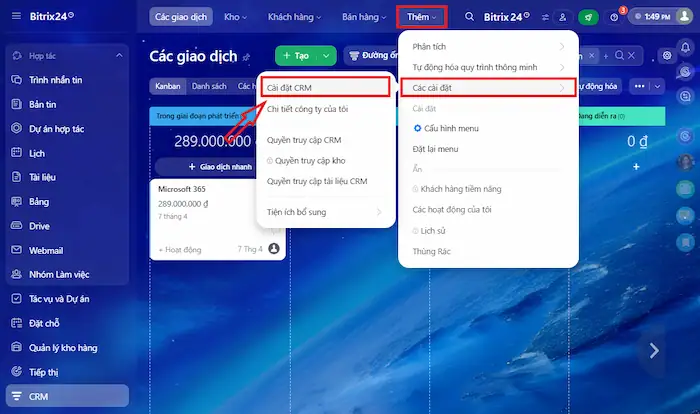This screenshot has height=414, width=700.
Task: Click the three-dots more options button
Action: [x=640, y=86]
